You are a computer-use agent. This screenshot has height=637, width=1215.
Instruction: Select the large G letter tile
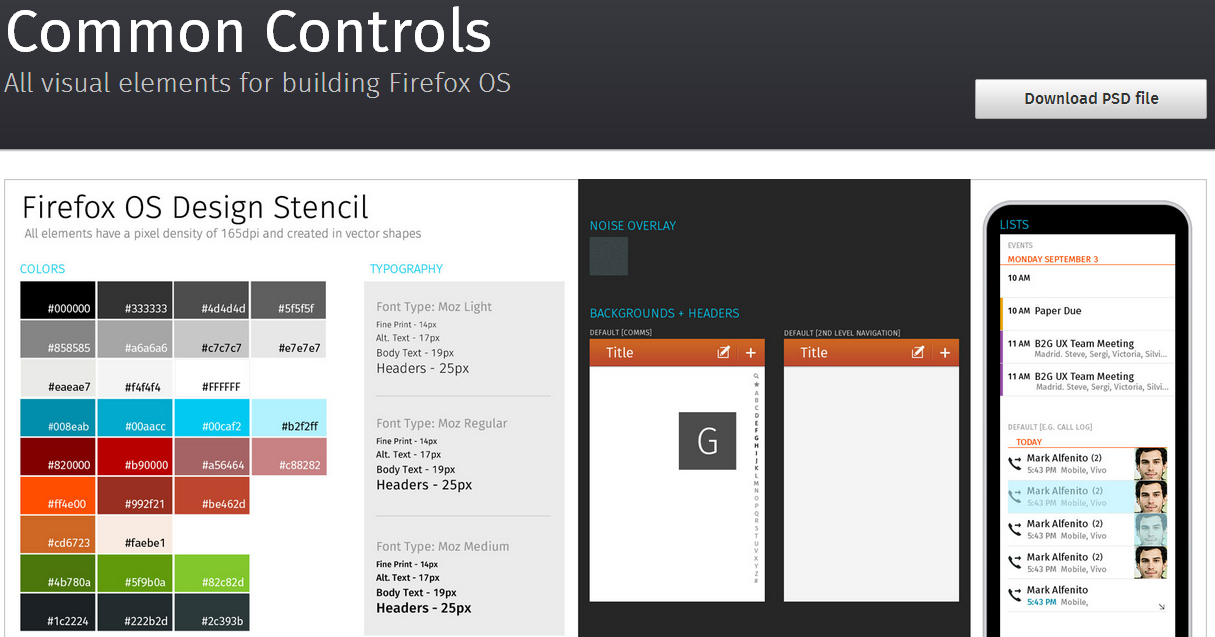[x=707, y=441]
